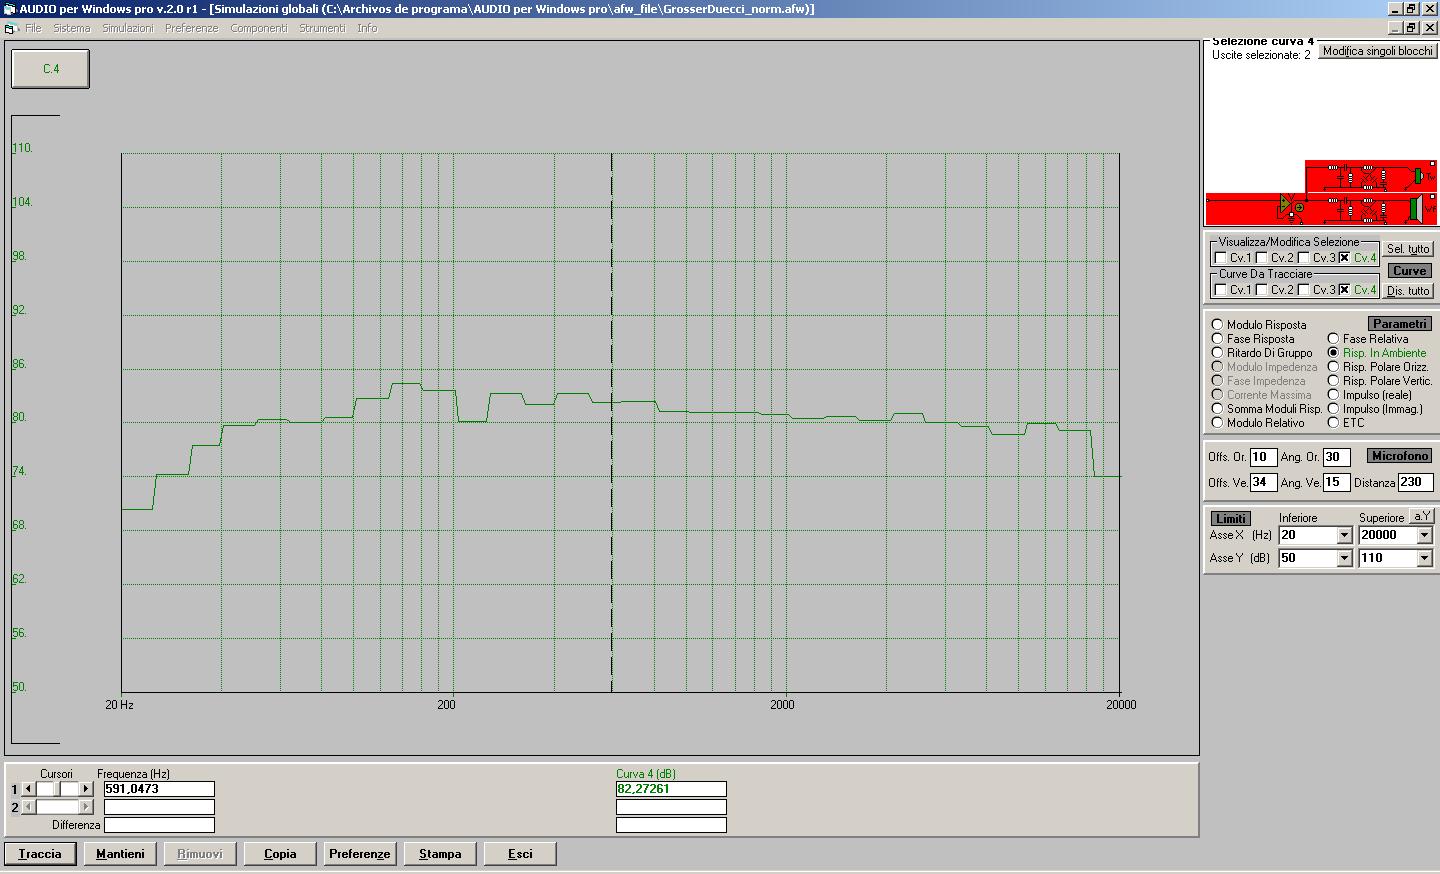
Task: Click the Stampa button
Action: [440, 854]
